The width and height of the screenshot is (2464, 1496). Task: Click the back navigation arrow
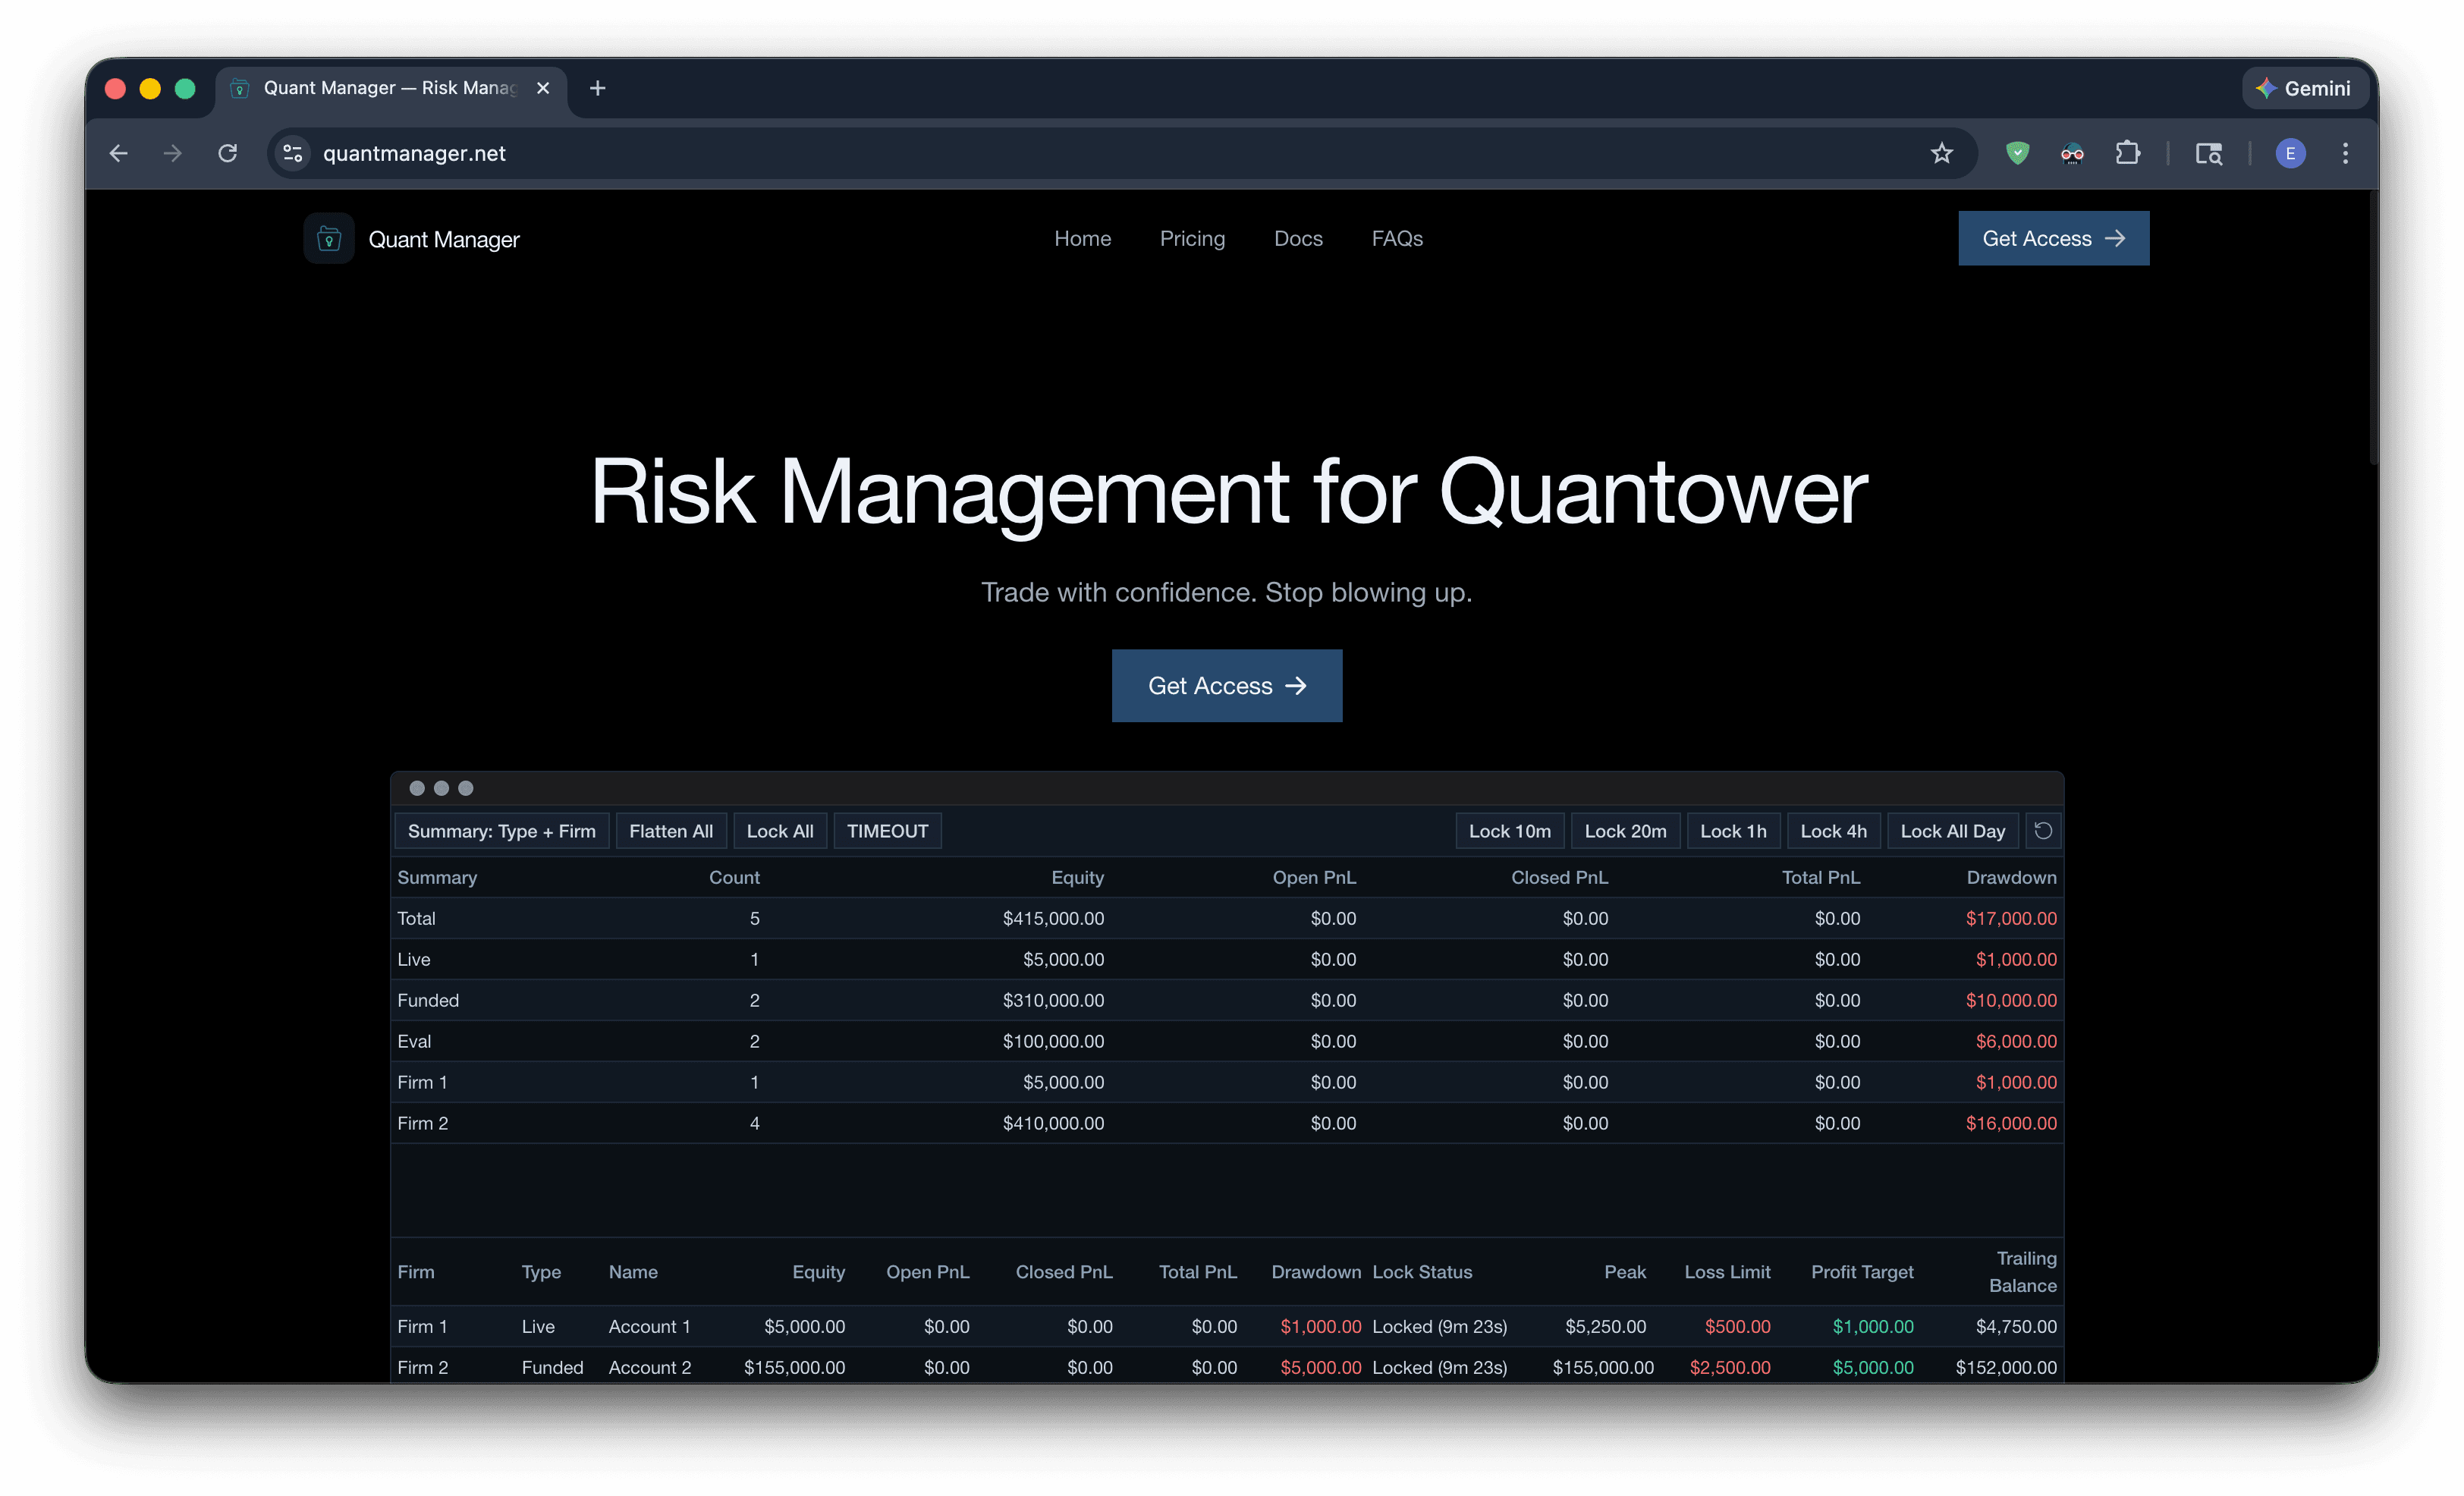pyautogui.click(x=118, y=153)
